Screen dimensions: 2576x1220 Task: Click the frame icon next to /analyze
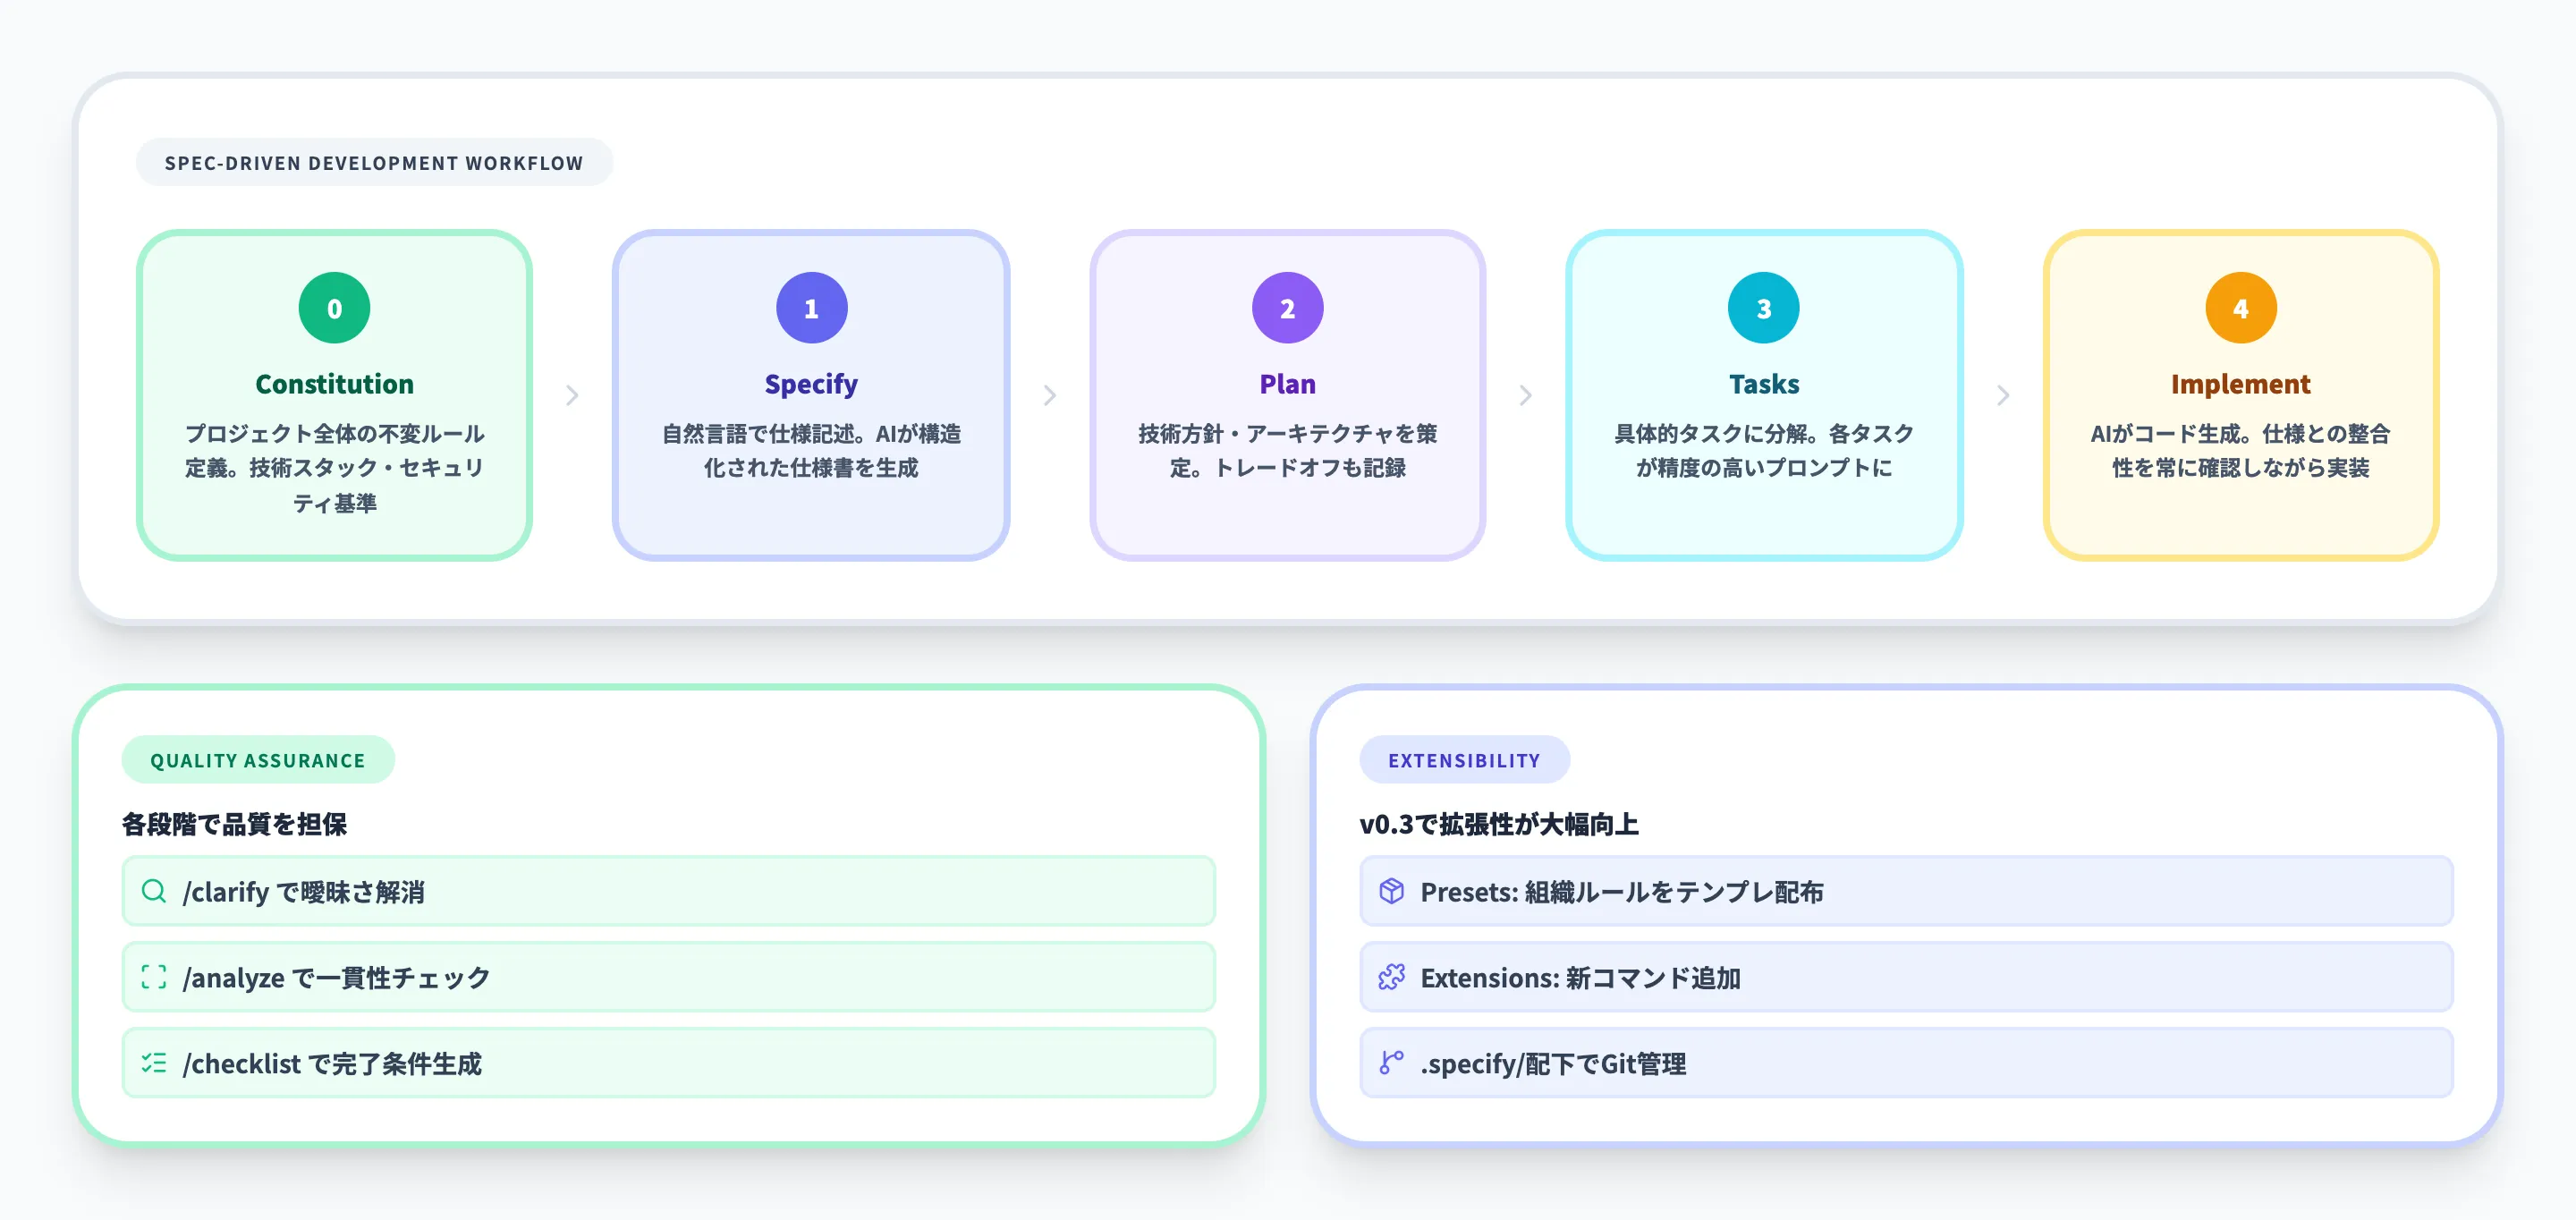click(153, 978)
